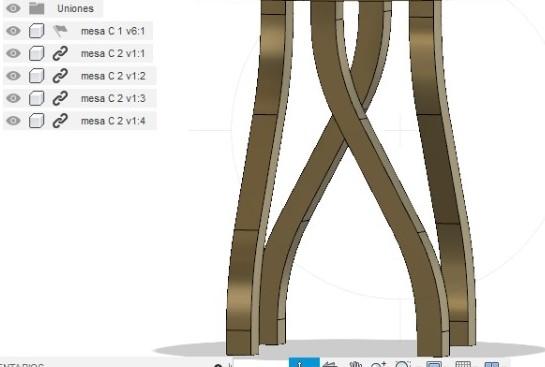Hide the Uniones folder with its eye icon
Screen dimensions: 545x367
(x=13, y=8)
